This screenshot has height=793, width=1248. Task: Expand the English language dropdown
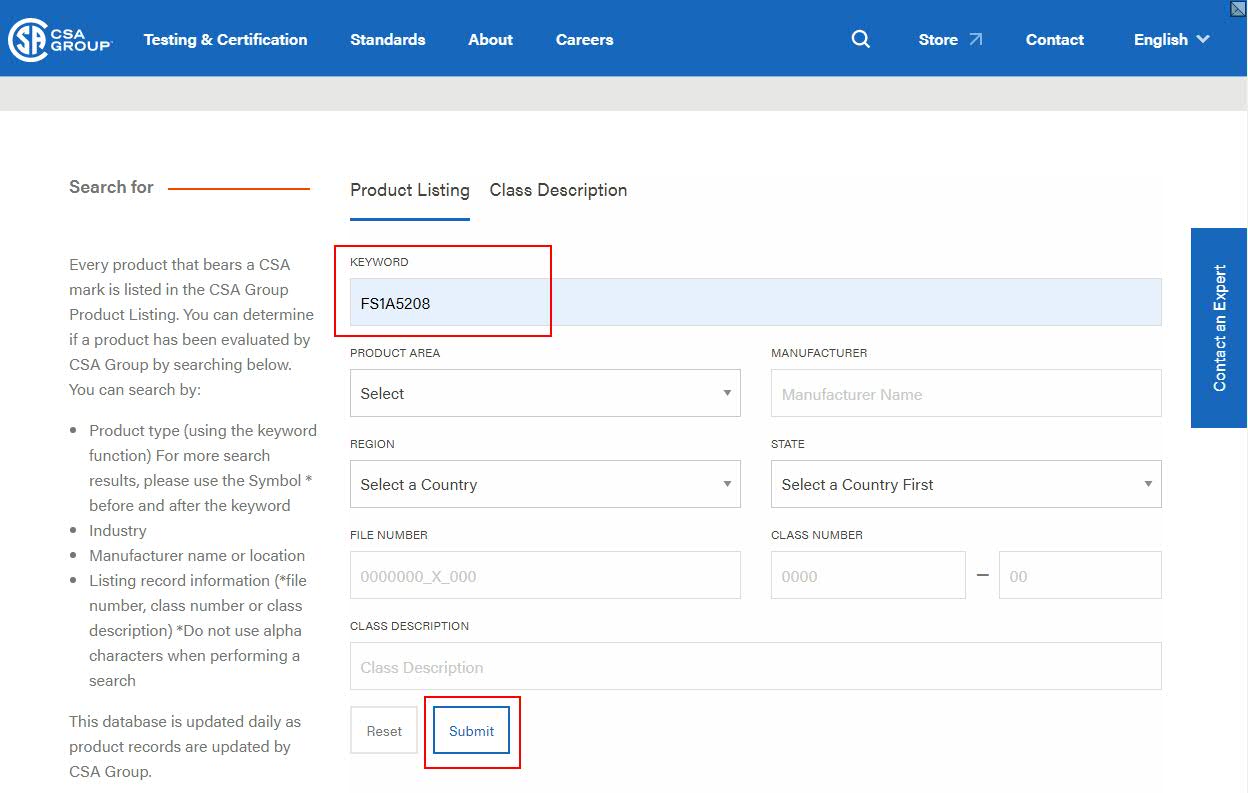1172,40
